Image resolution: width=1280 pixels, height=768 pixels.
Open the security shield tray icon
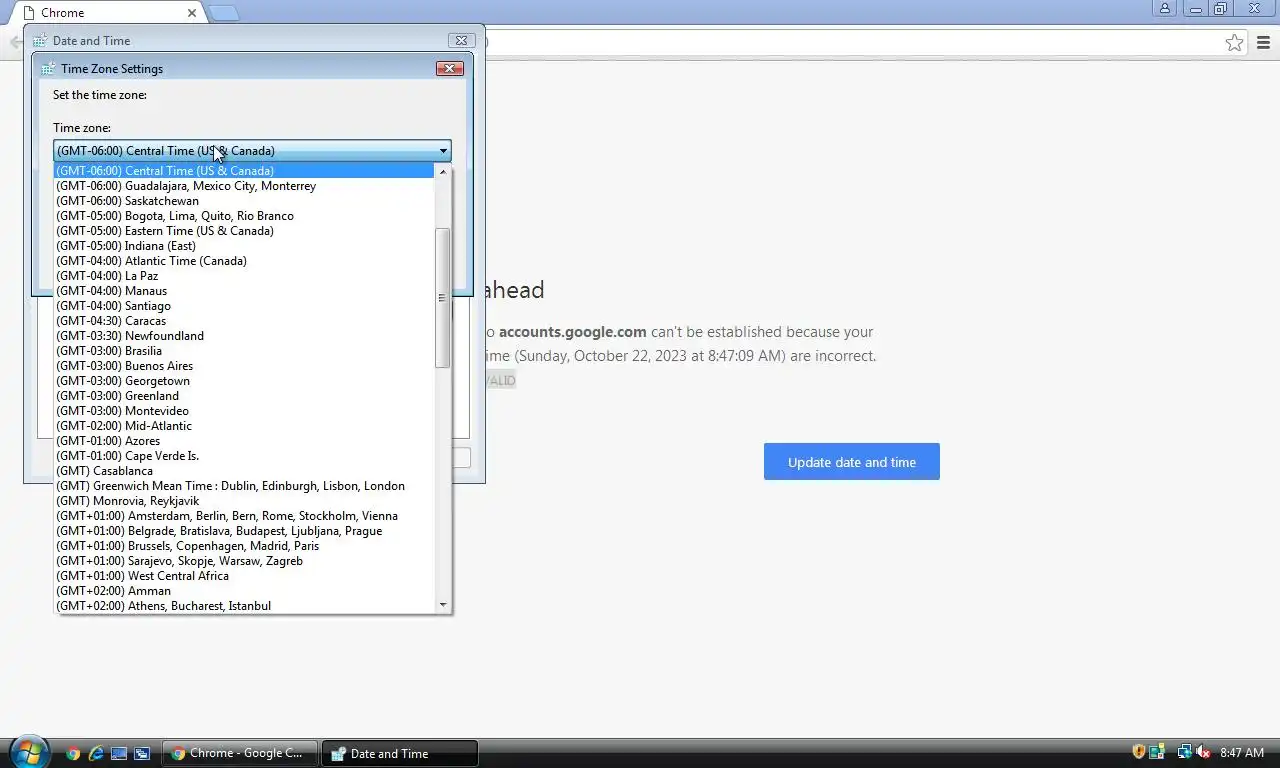pyautogui.click(x=1139, y=752)
